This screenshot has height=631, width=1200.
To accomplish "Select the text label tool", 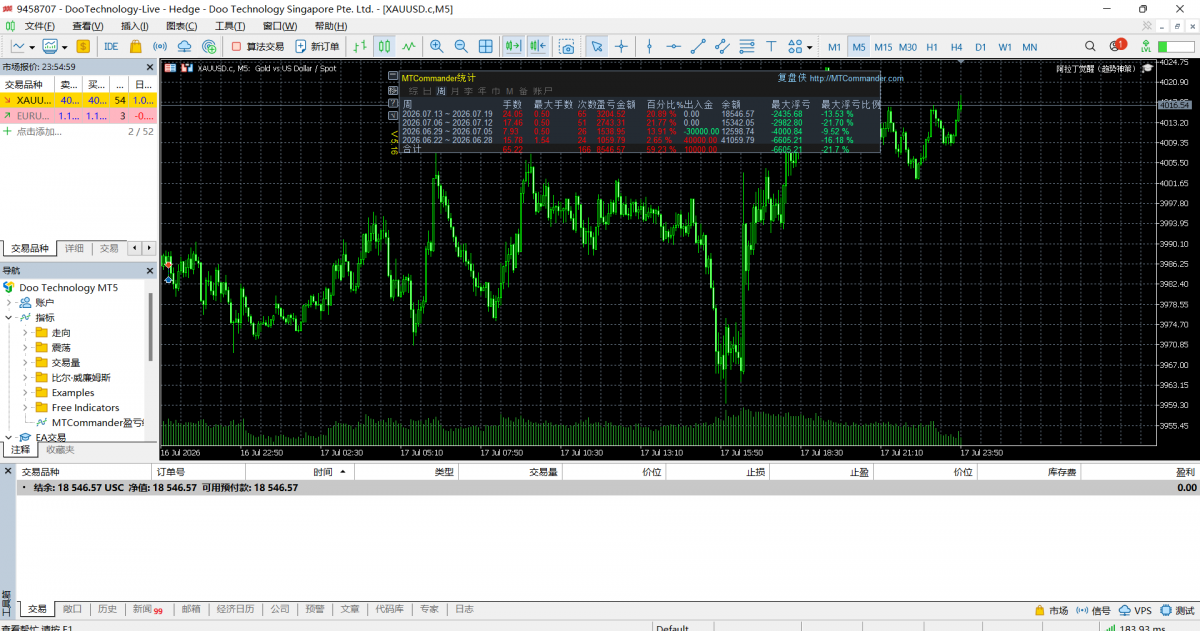I will [771, 46].
